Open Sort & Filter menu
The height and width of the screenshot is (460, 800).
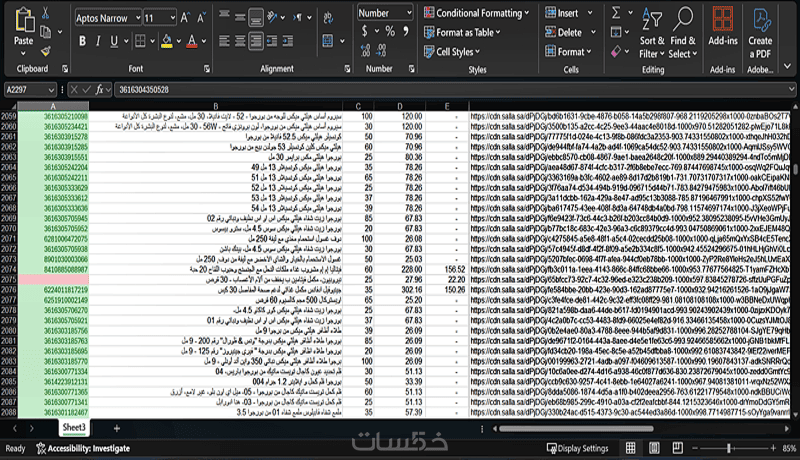652,33
